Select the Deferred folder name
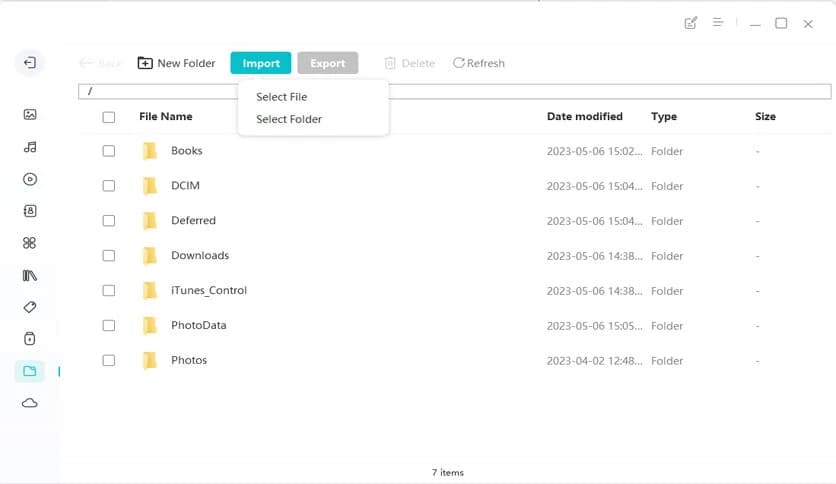The width and height of the screenshot is (836, 484). pos(194,221)
